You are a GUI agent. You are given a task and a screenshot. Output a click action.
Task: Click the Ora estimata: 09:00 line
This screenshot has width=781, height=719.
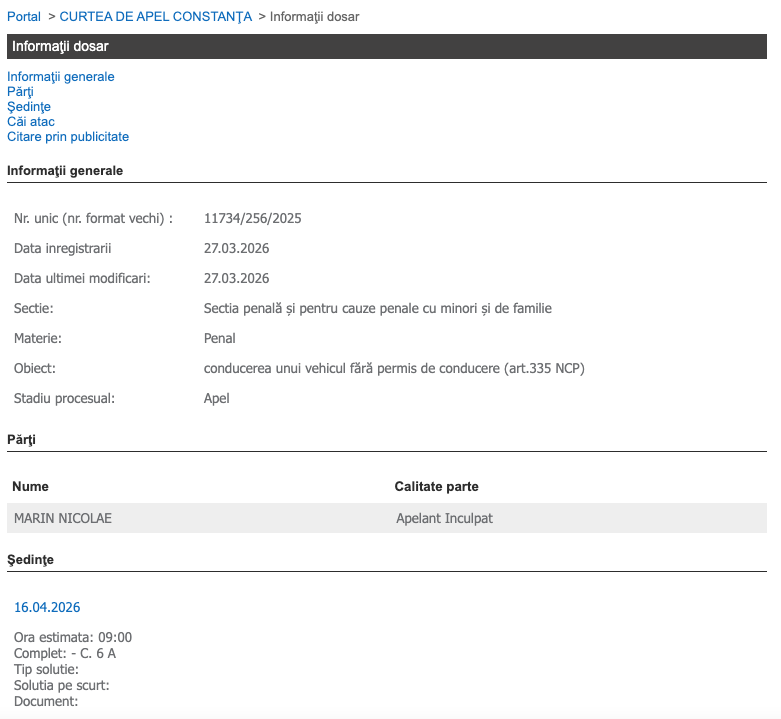[73, 638]
